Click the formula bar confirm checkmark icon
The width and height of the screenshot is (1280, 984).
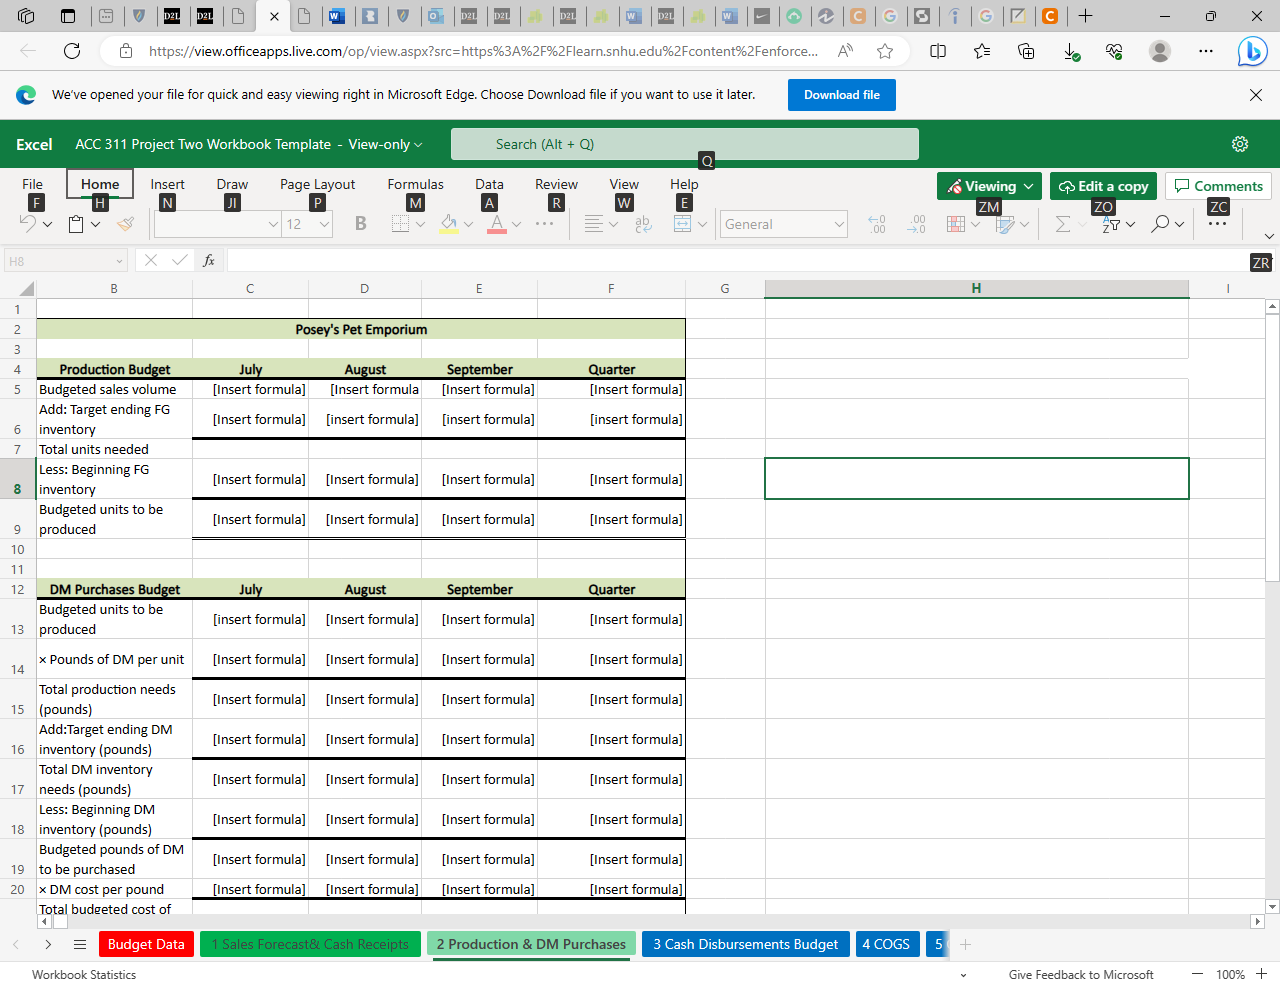(180, 260)
